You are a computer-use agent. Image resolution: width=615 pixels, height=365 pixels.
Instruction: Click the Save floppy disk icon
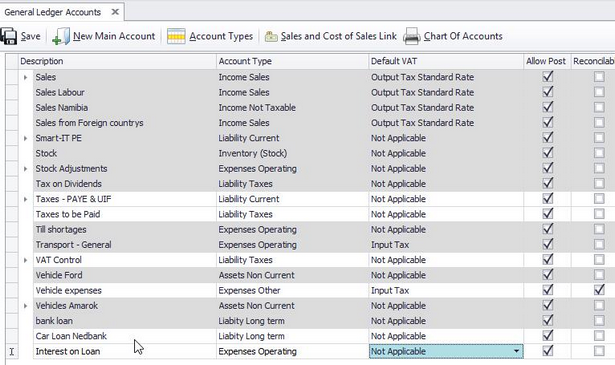click(x=8, y=36)
